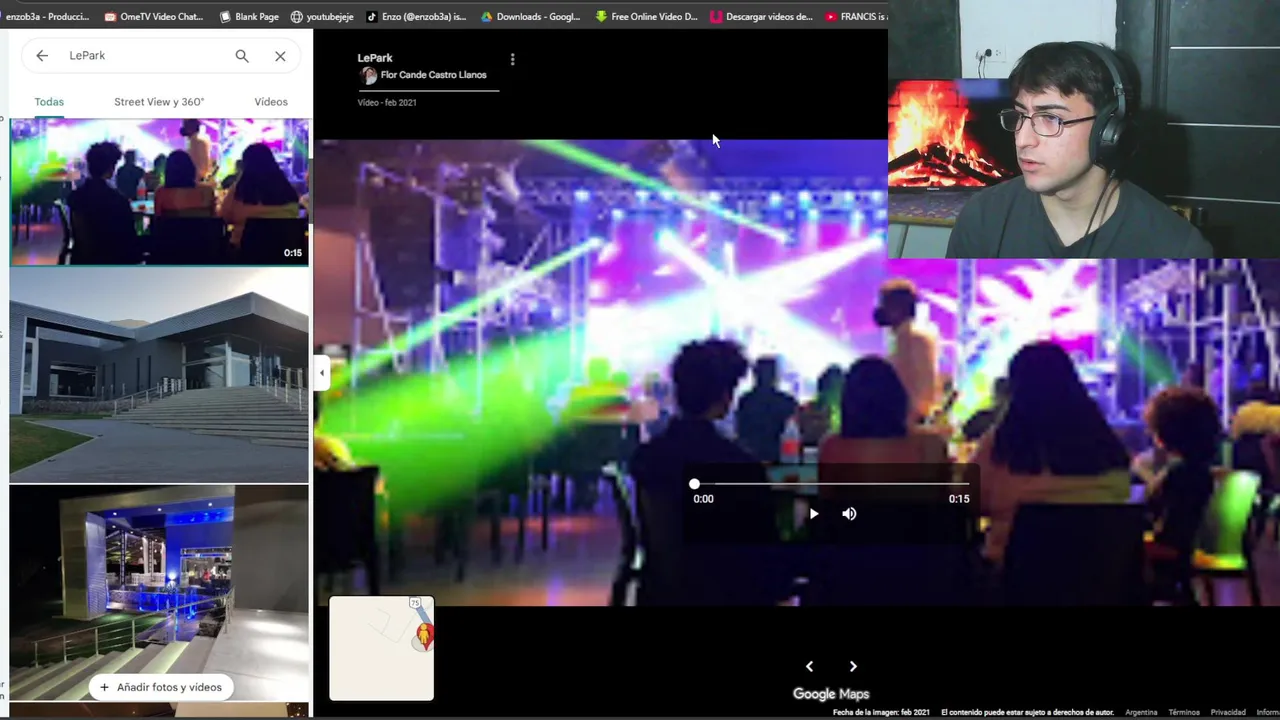Viewport: 1280px width, 720px height.
Task: Click Fecha de la imagen: feb 2021 text
Action: (x=881, y=713)
